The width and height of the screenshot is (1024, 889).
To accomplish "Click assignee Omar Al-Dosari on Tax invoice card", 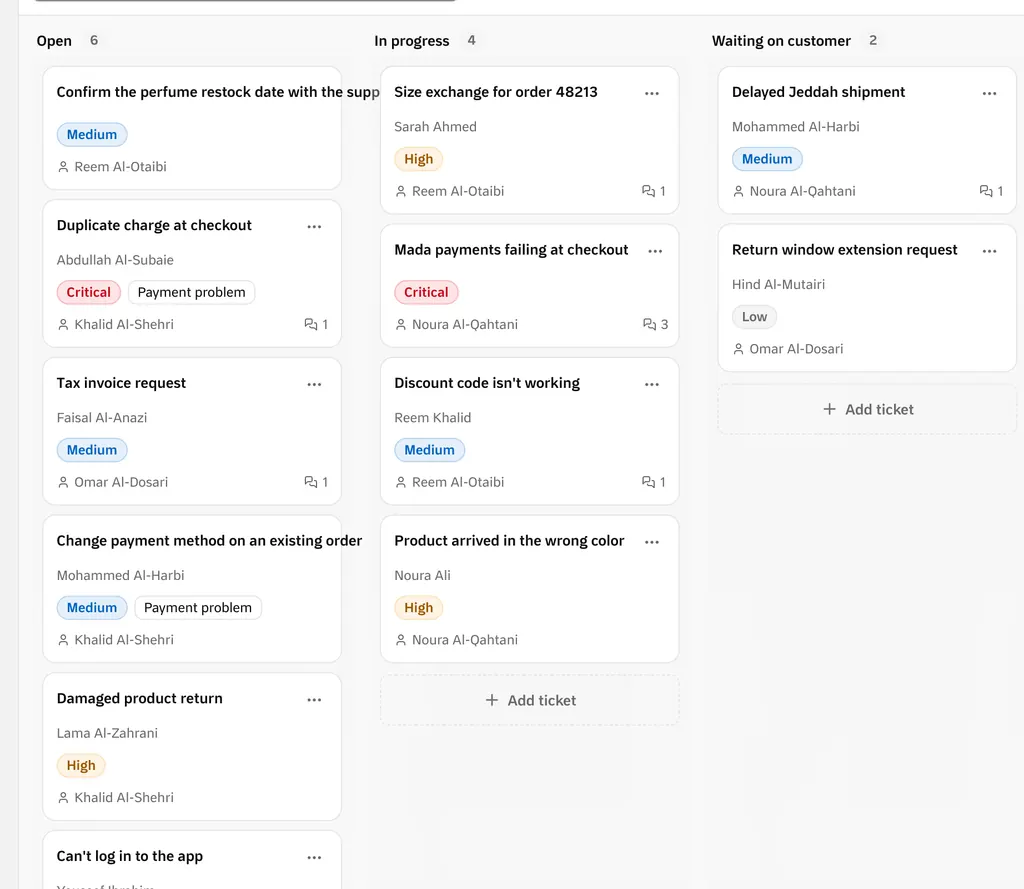I will point(121,482).
